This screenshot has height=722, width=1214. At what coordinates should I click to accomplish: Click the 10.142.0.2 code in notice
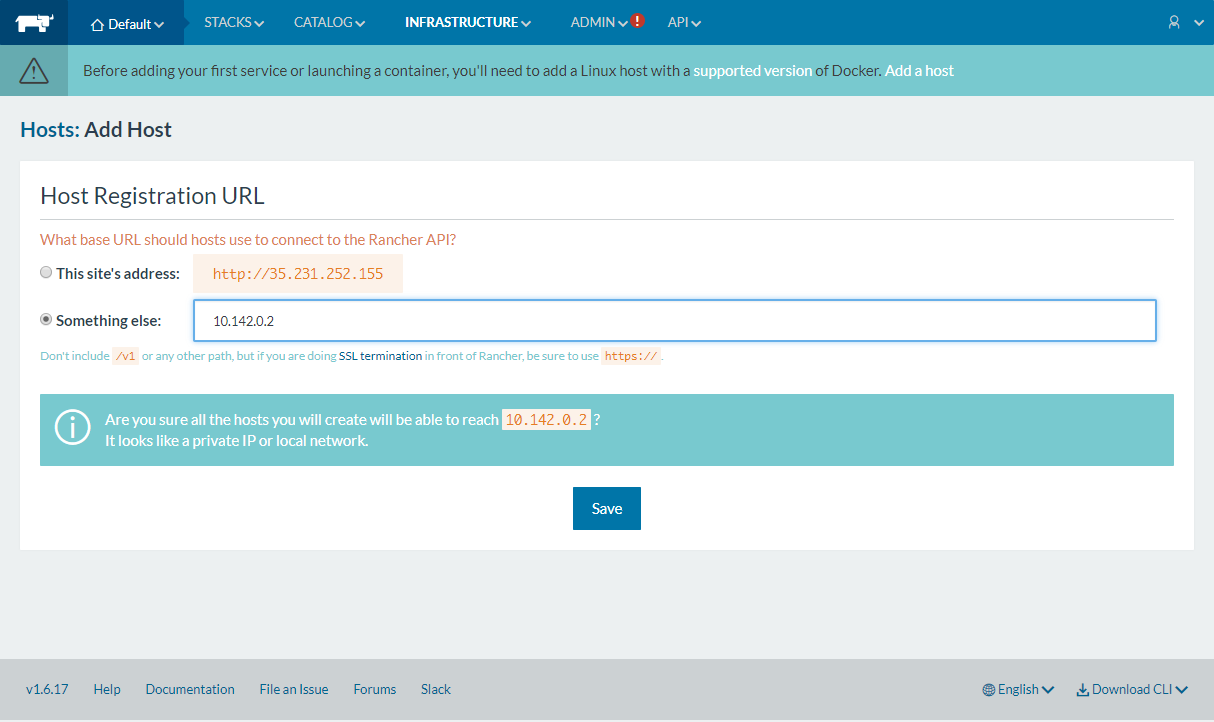click(x=546, y=420)
